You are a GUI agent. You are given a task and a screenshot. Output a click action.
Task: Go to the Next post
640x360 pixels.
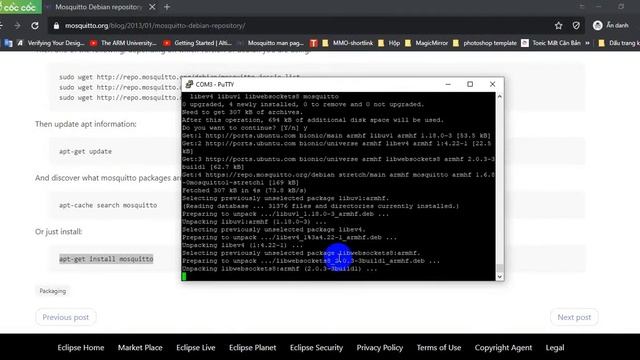click(x=574, y=317)
